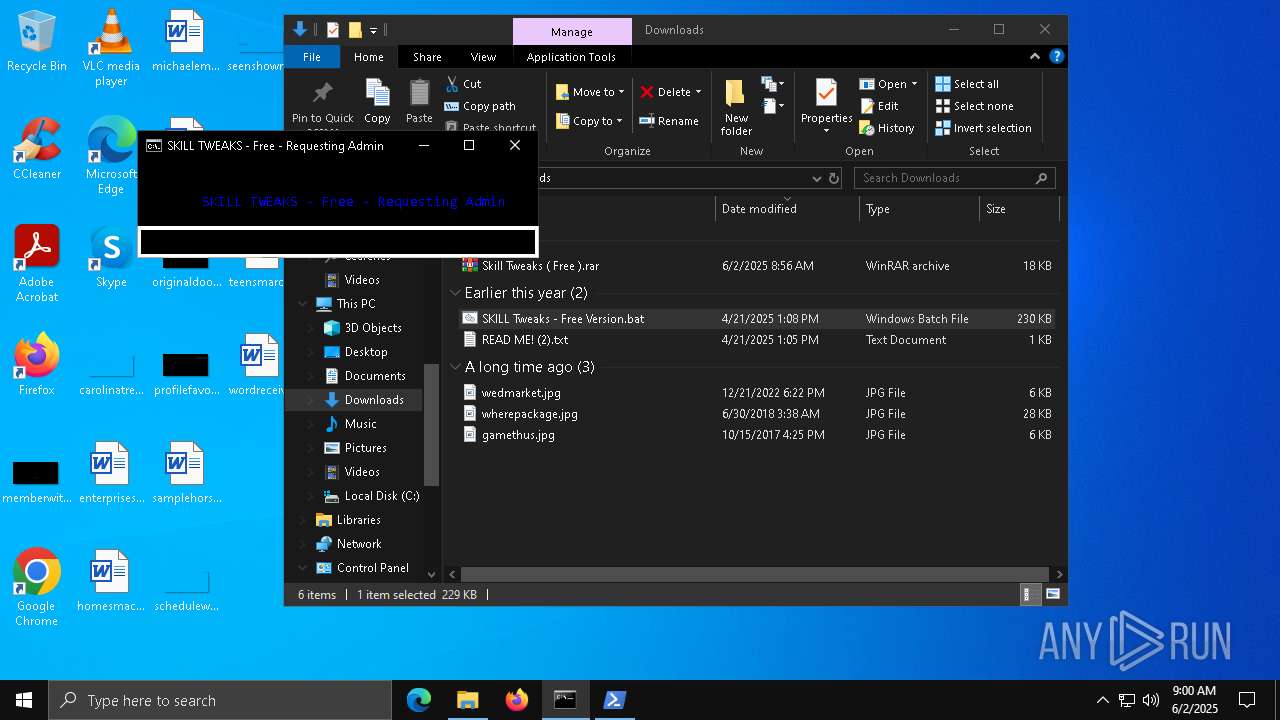
Task: Click Select all
Action: (x=967, y=84)
